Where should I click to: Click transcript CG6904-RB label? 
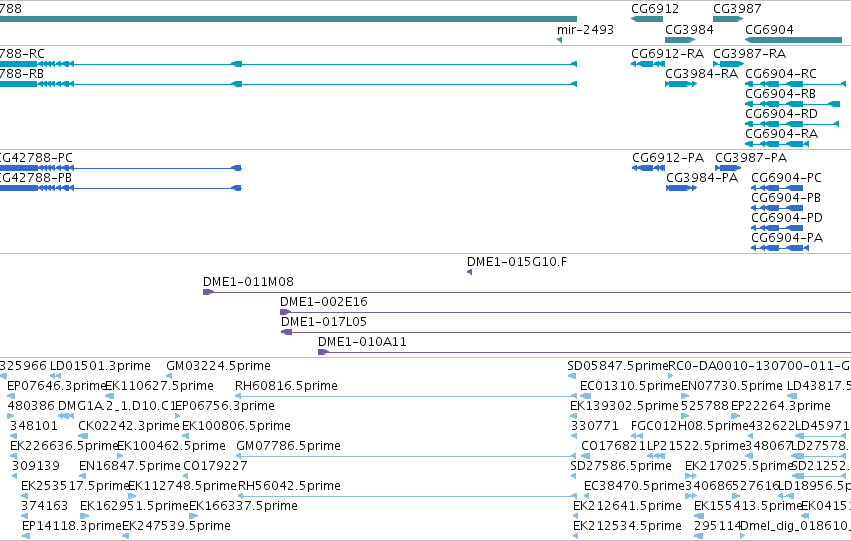[780, 94]
